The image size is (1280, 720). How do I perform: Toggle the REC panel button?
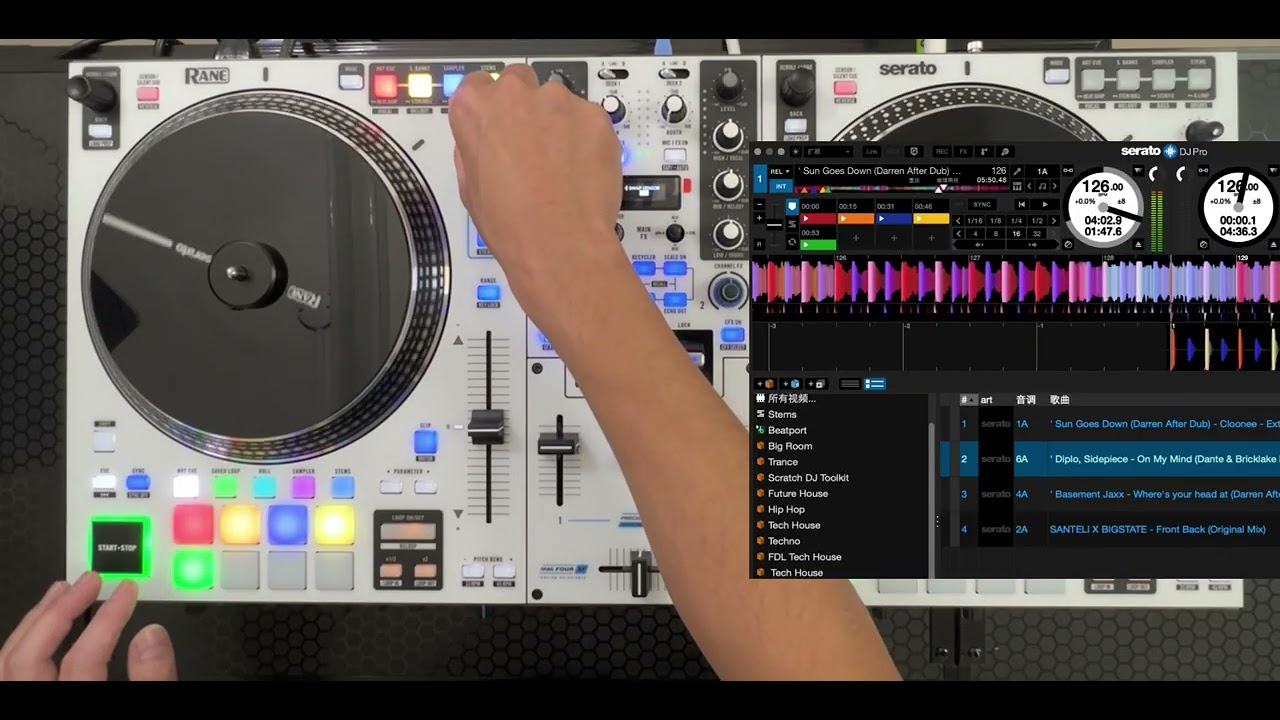pyautogui.click(x=942, y=152)
